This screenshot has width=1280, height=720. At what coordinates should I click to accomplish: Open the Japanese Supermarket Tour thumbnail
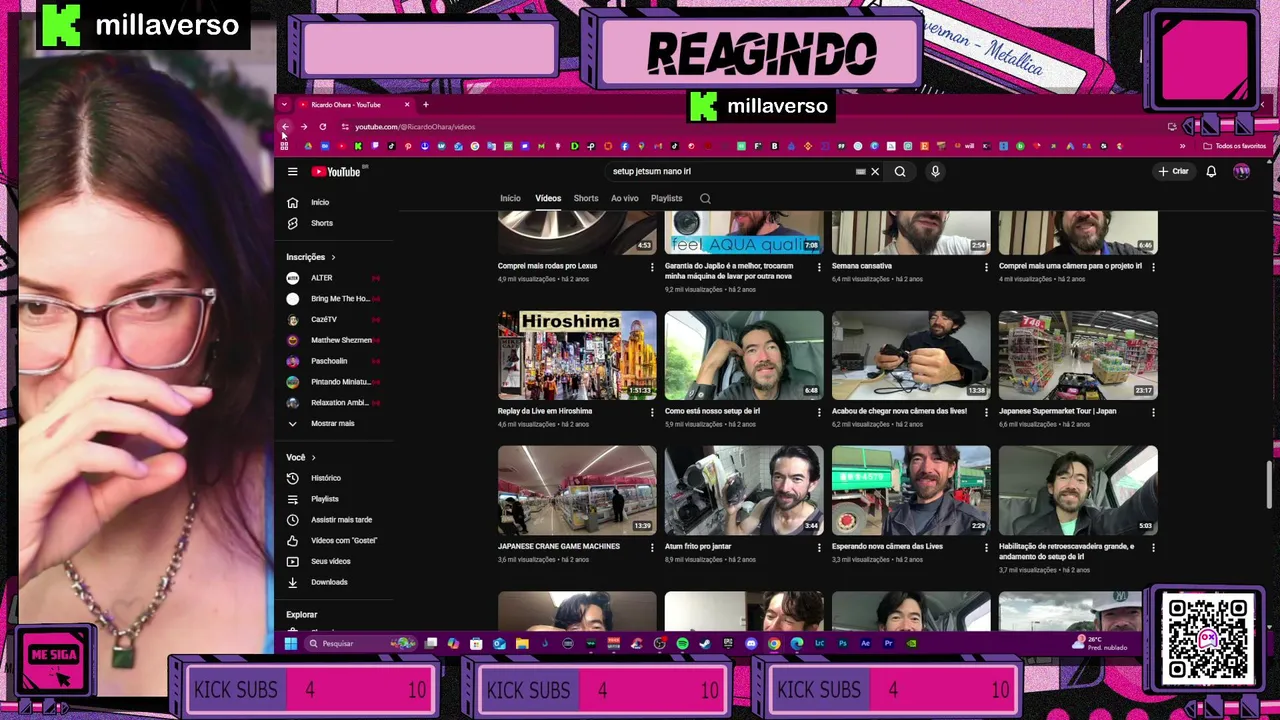pos(1078,355)
